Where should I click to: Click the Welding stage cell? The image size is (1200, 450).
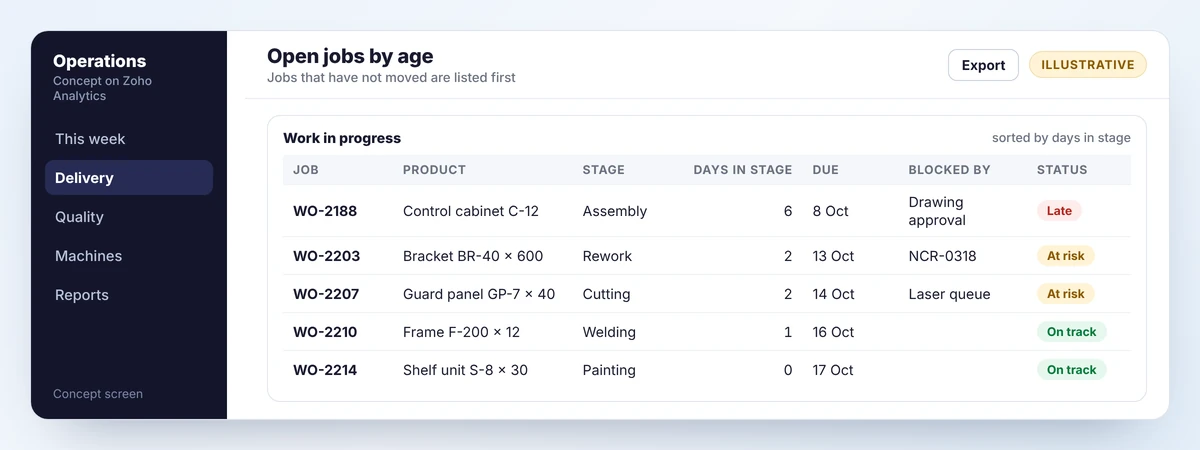point(609,332)
